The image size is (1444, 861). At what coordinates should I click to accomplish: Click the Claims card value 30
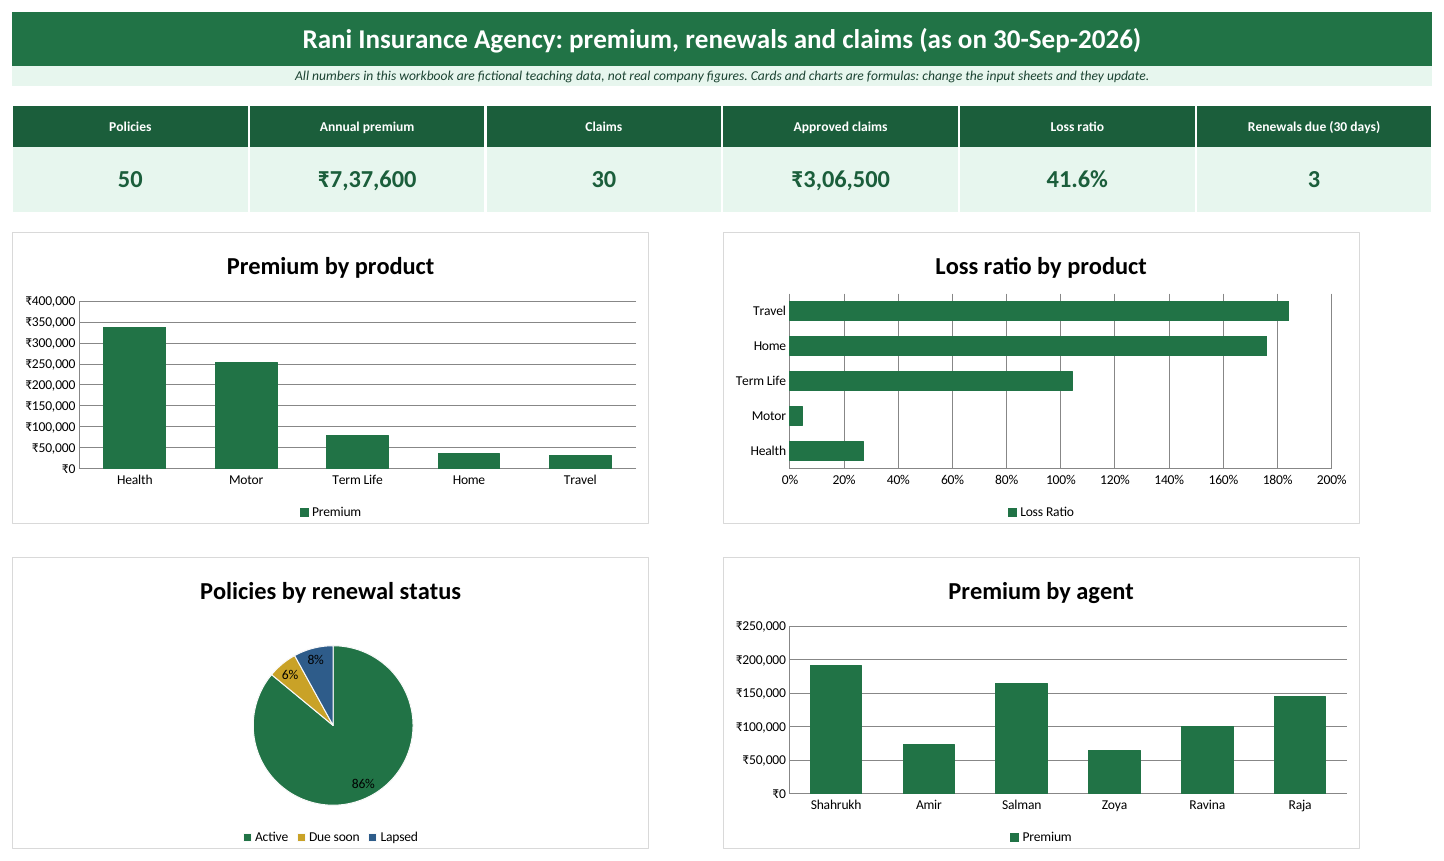point(604,180)
